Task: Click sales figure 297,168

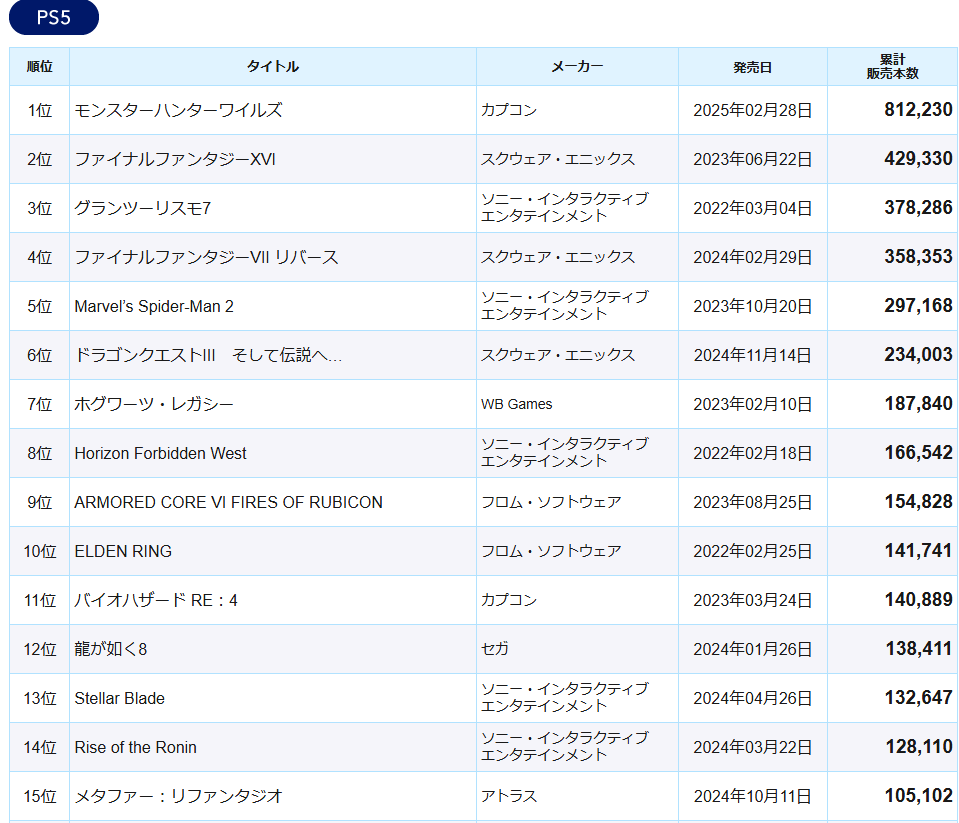Action: click(918, 306)
